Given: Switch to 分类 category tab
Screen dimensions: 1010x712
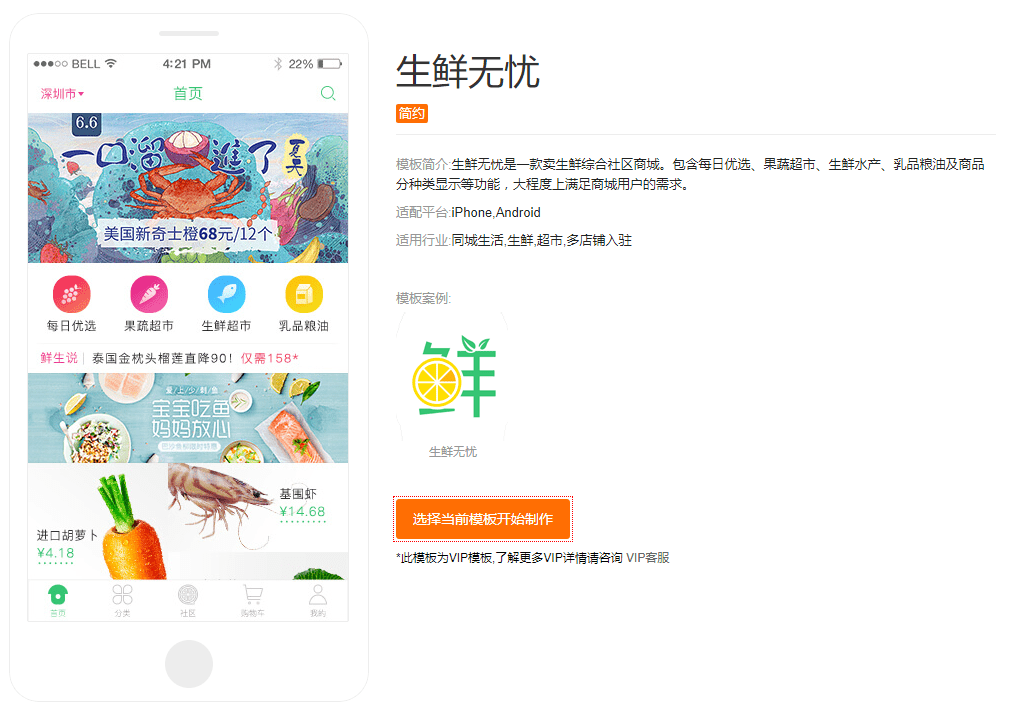Looking at the screenshot, I should pos(122,595).
